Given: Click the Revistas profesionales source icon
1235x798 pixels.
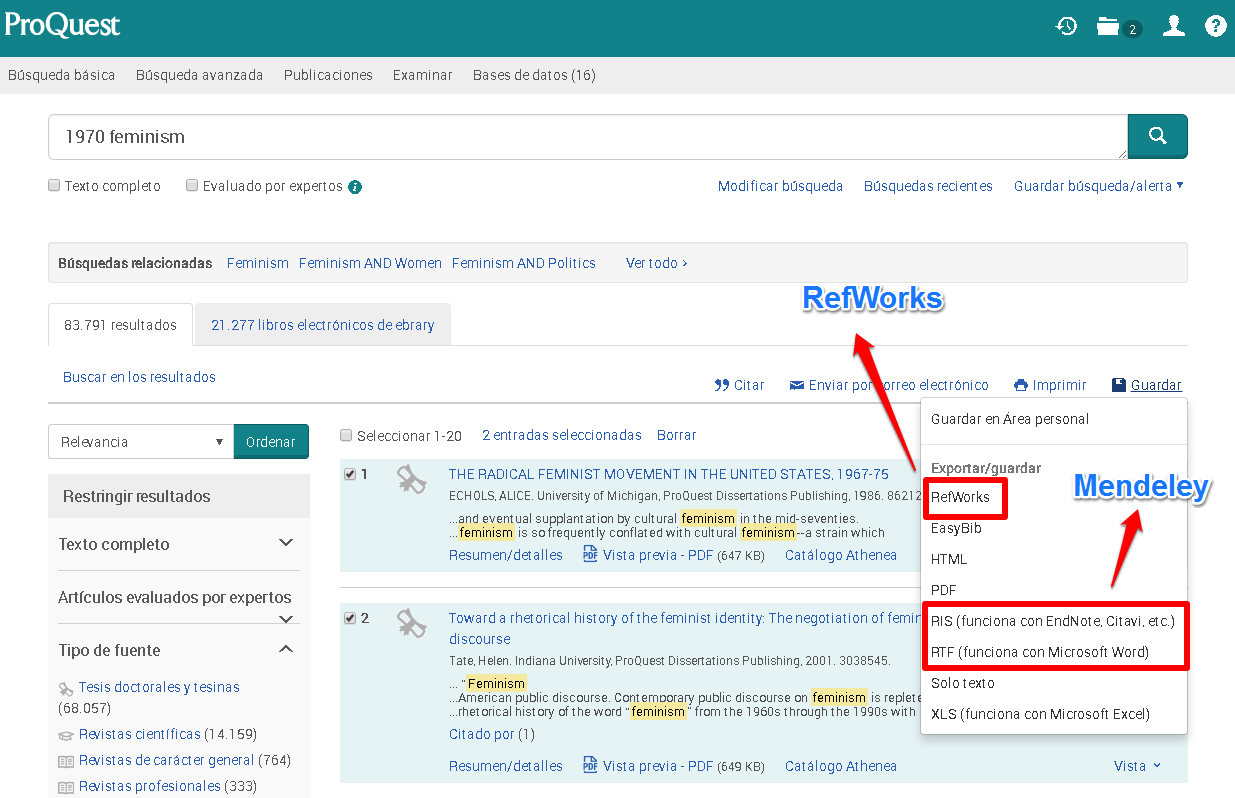Looking at the screenshot, I should click(66, 787).
